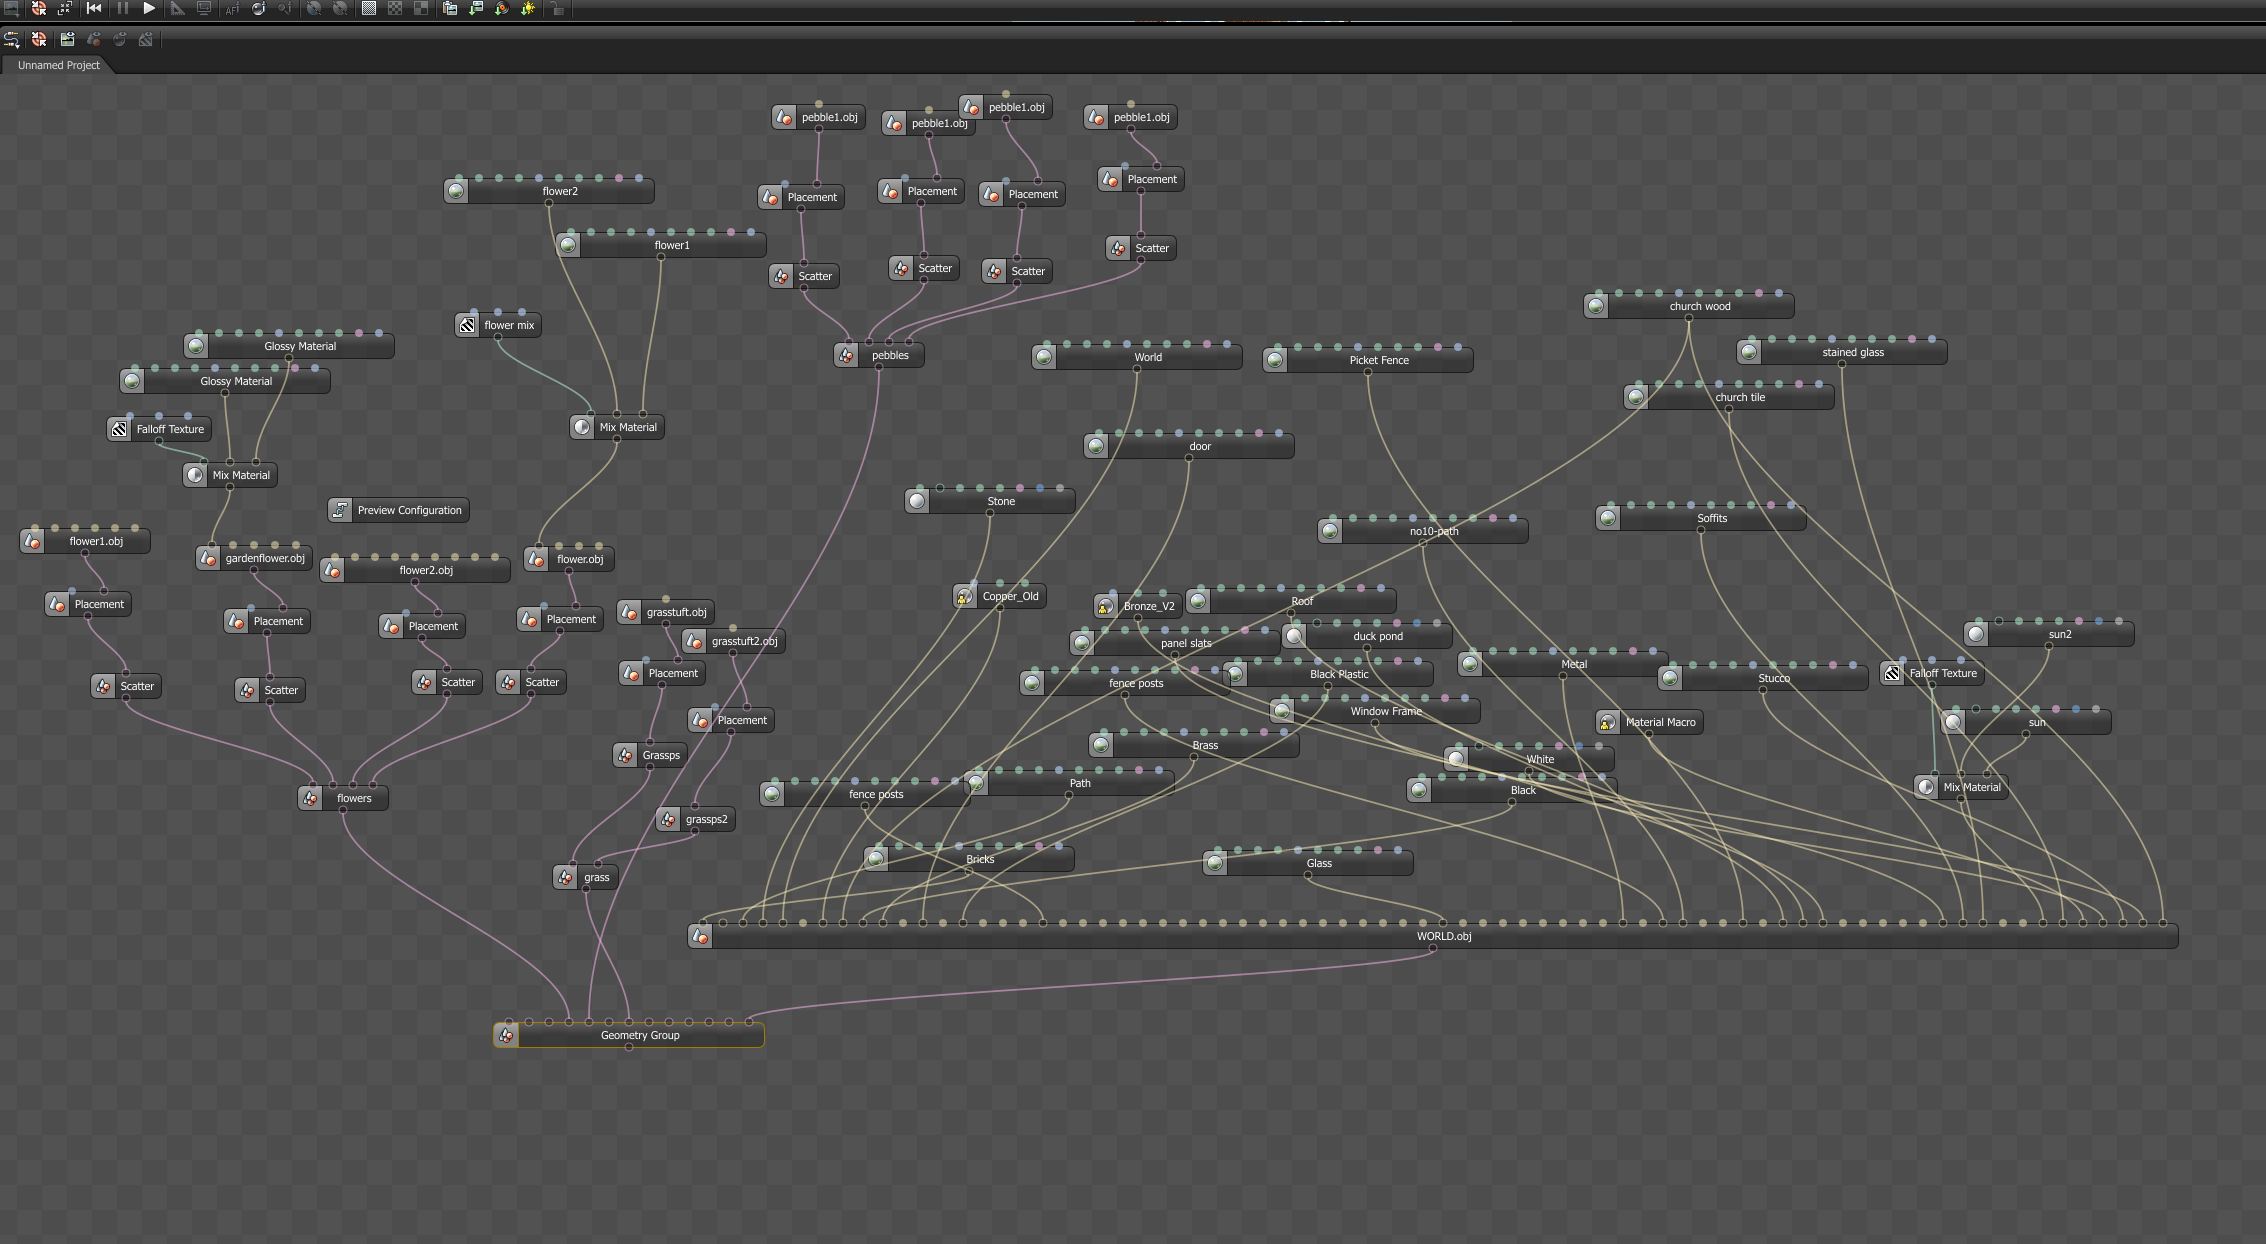Open the unfold node graph dropdown
Image resolution: width=2266 pixels, height=1244 pixels.
12,39
